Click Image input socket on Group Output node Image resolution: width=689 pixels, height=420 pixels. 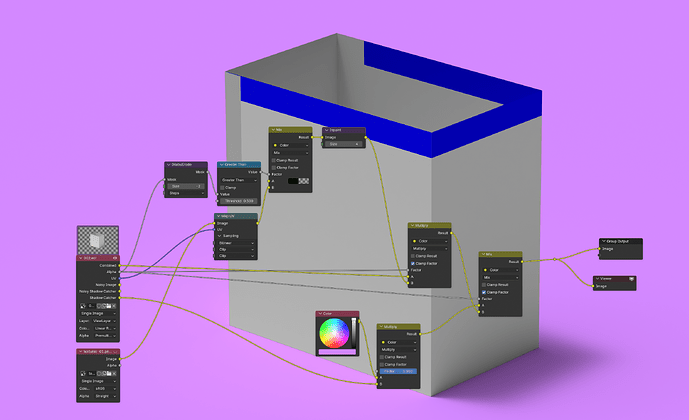[599, 249]
